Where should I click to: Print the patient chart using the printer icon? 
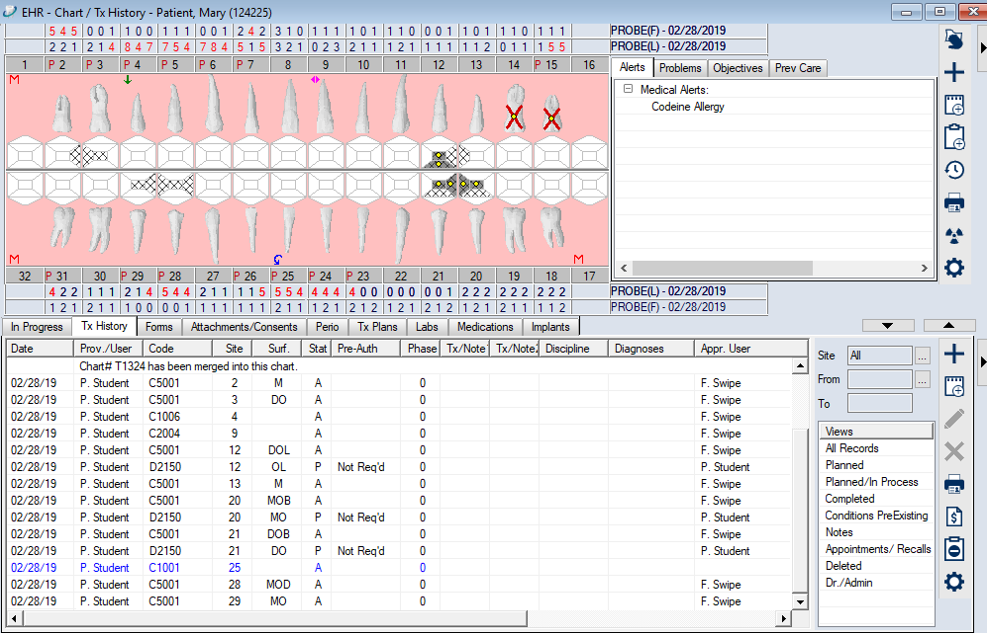[953, 202]
